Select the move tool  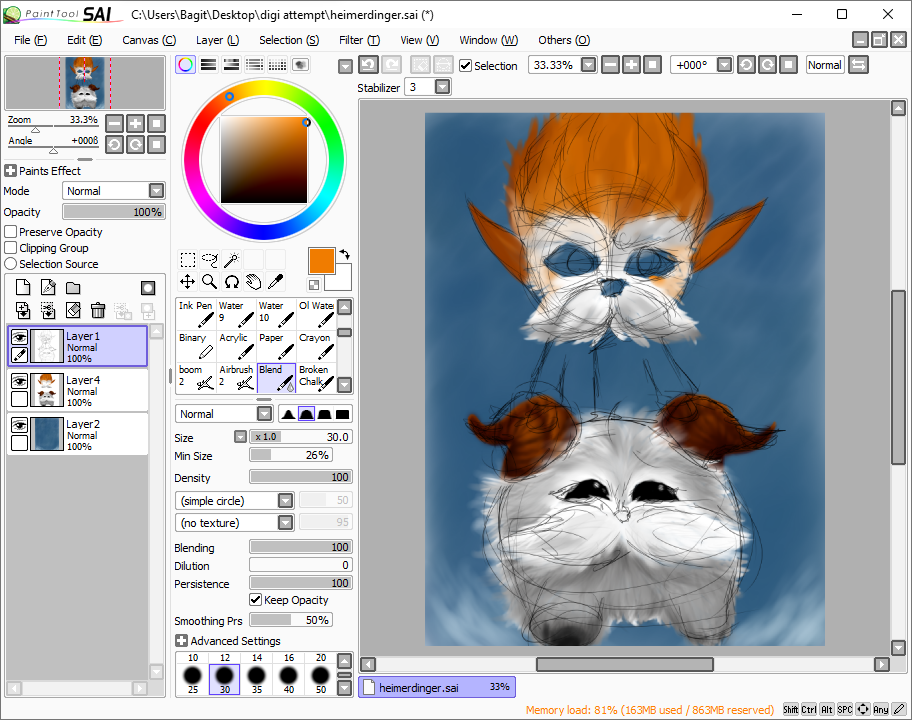(x=187, y=282)
